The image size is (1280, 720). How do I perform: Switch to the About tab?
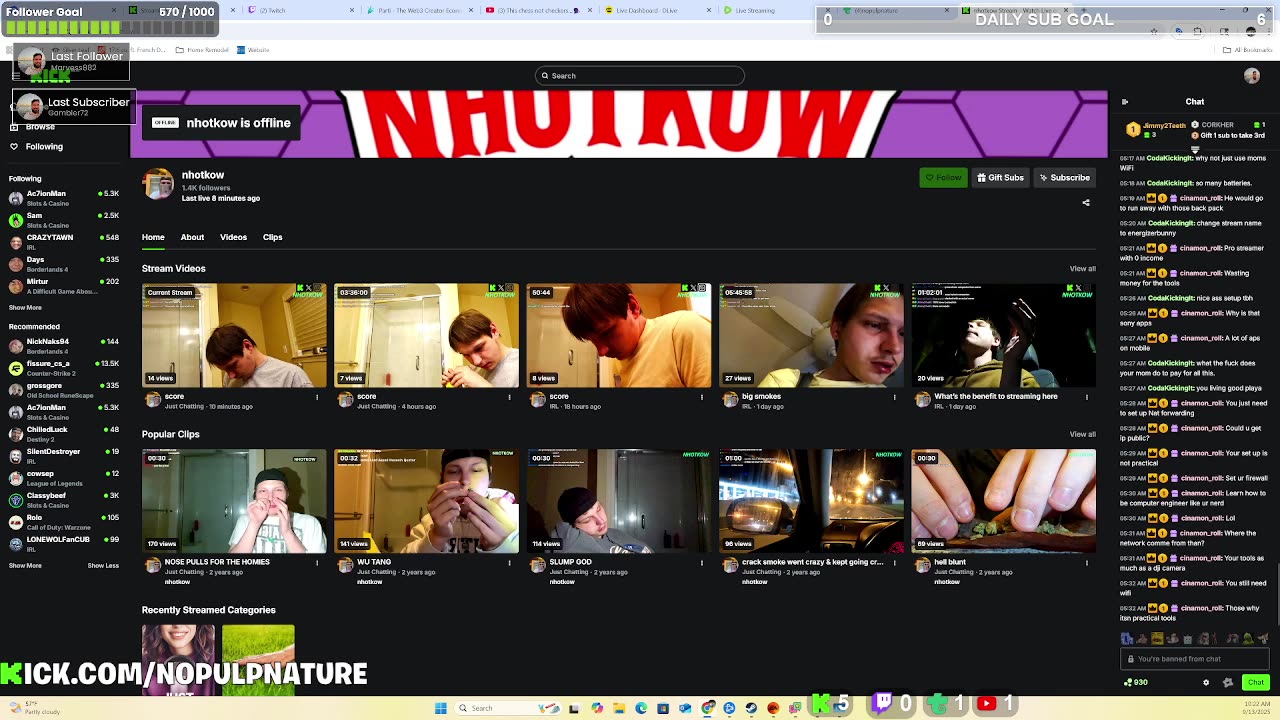(x=192, y=237)
